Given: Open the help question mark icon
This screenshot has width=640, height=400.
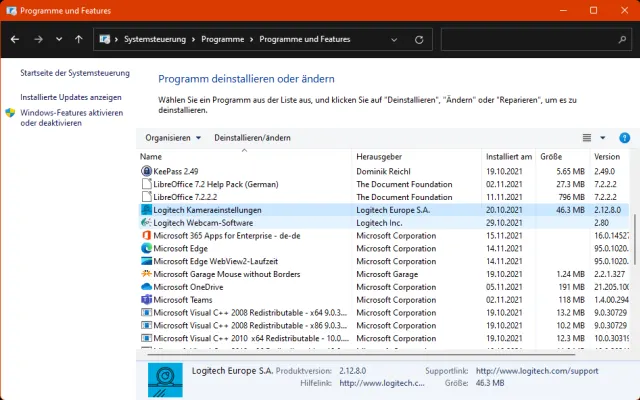Looking at the screenshot, I should click(624, 138).
